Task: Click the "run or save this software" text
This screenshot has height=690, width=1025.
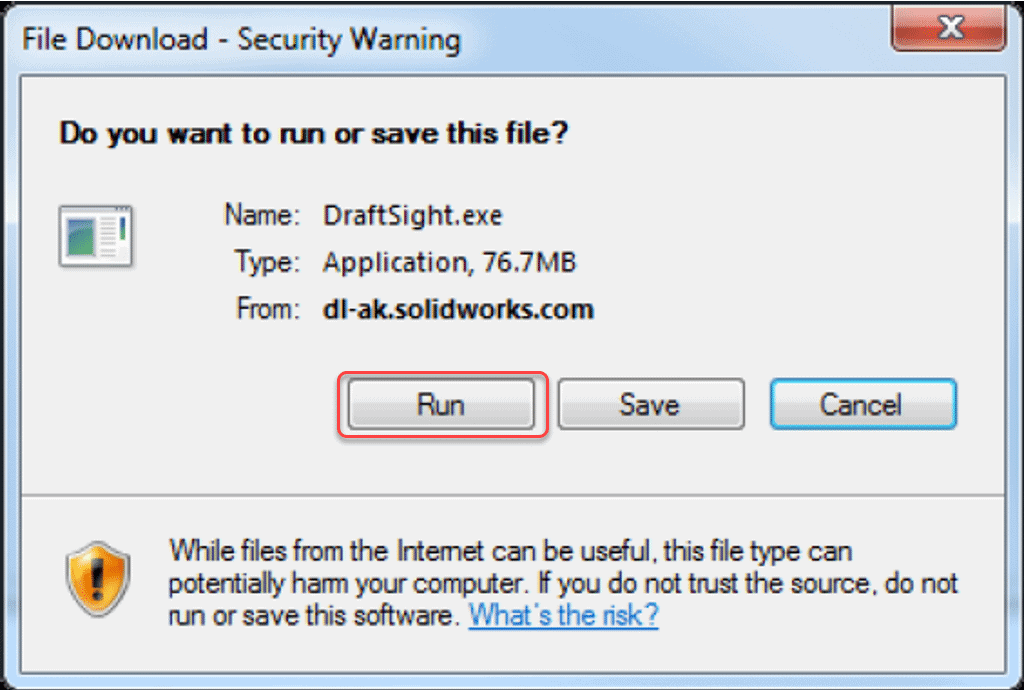Action: tap(315, 614)
